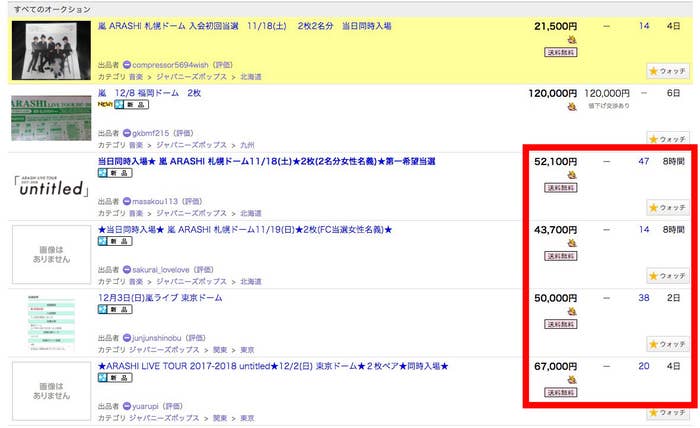Open the 音楽 category in the compressor5694wish listing

pyautogui.click(x=136, y=77)
